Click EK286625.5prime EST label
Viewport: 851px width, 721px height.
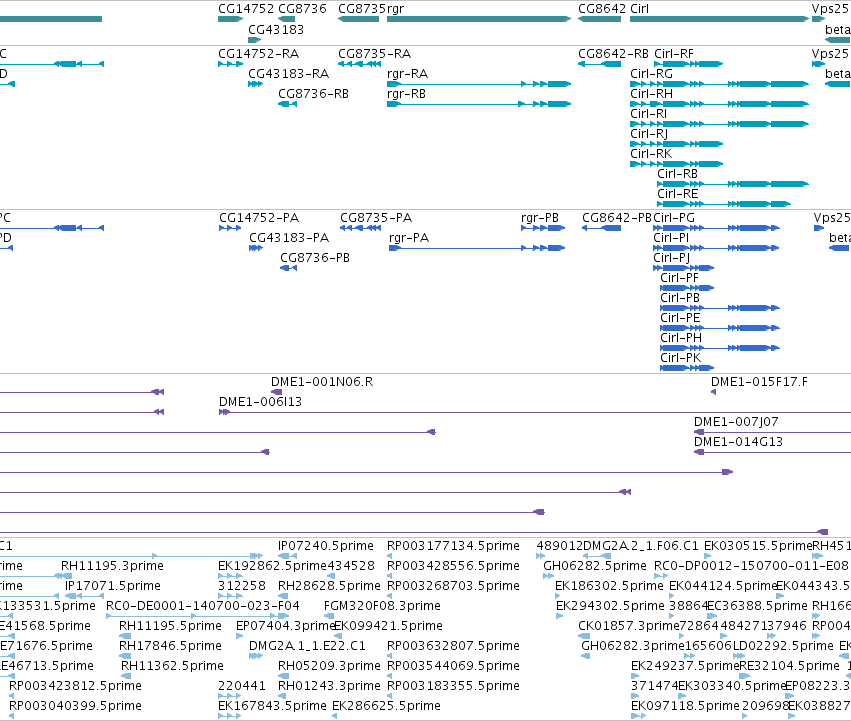[386, 707]
